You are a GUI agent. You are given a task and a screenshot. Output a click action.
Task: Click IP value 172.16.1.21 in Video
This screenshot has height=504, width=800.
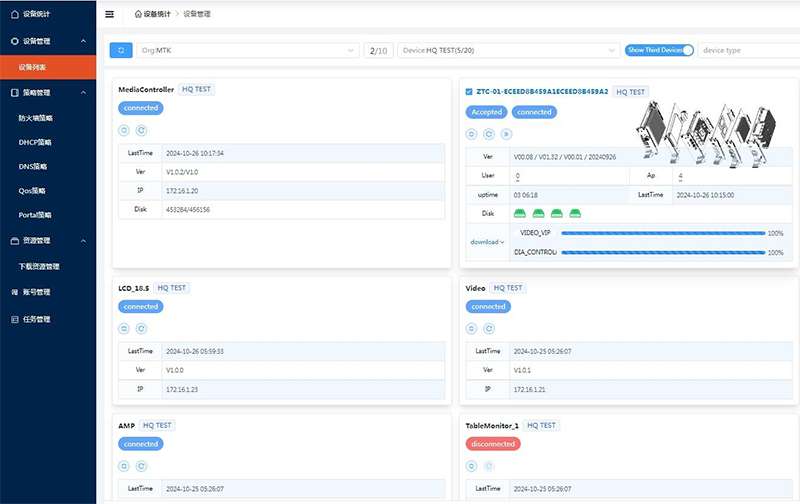[529, 390]
